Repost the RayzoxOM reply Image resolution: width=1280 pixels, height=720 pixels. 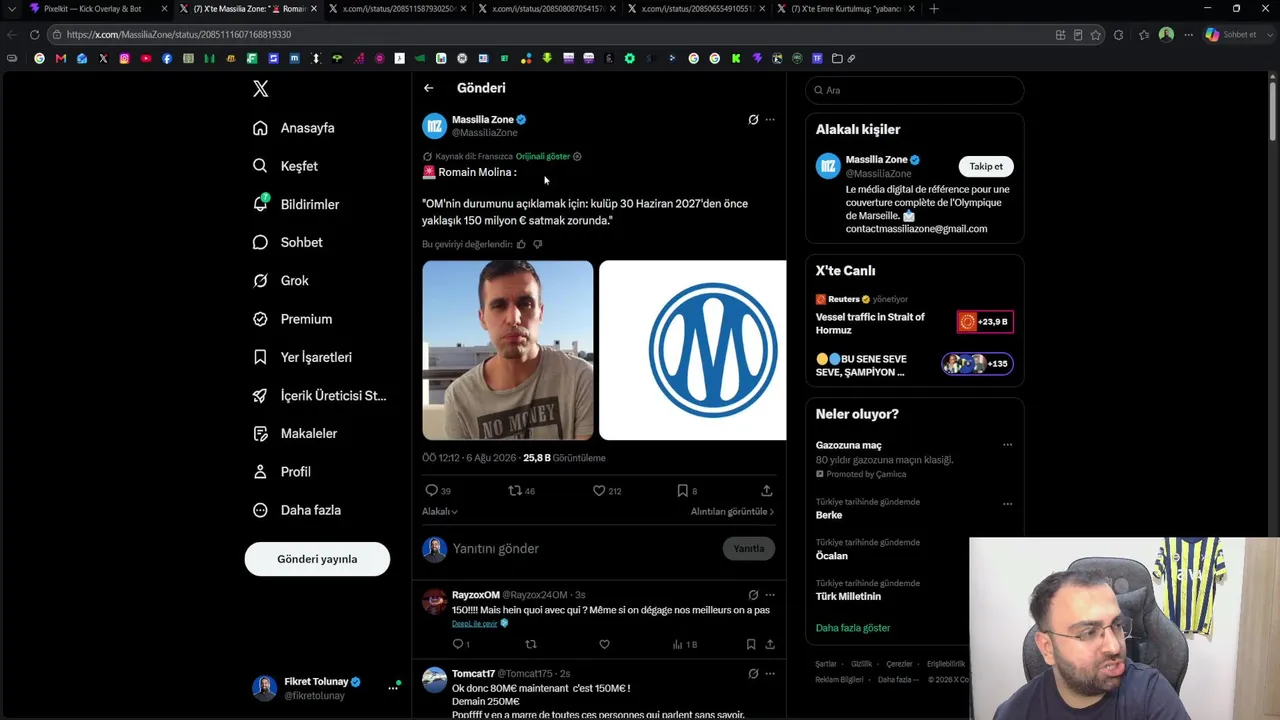(x=531, y=645)
